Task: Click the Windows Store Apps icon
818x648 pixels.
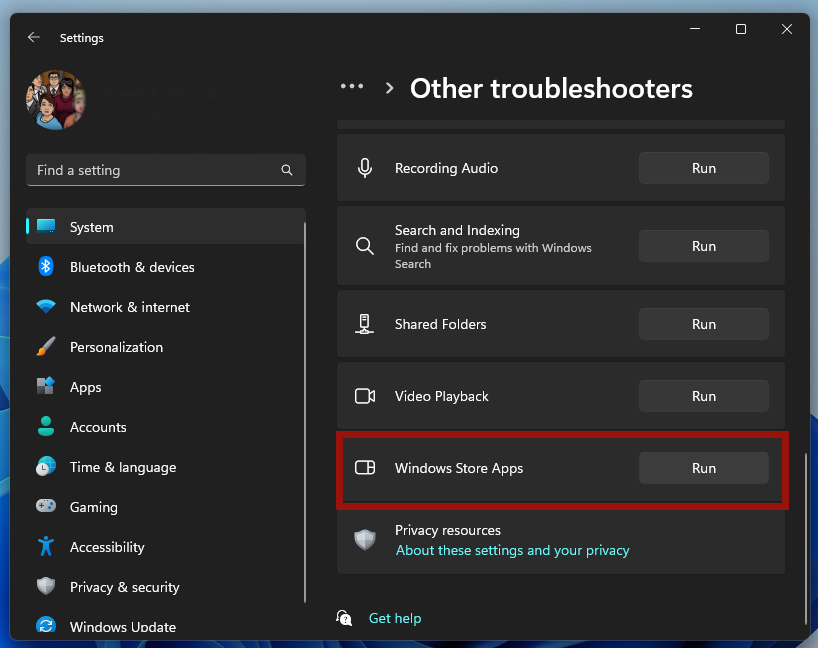Action: click(x=365, y=468)
